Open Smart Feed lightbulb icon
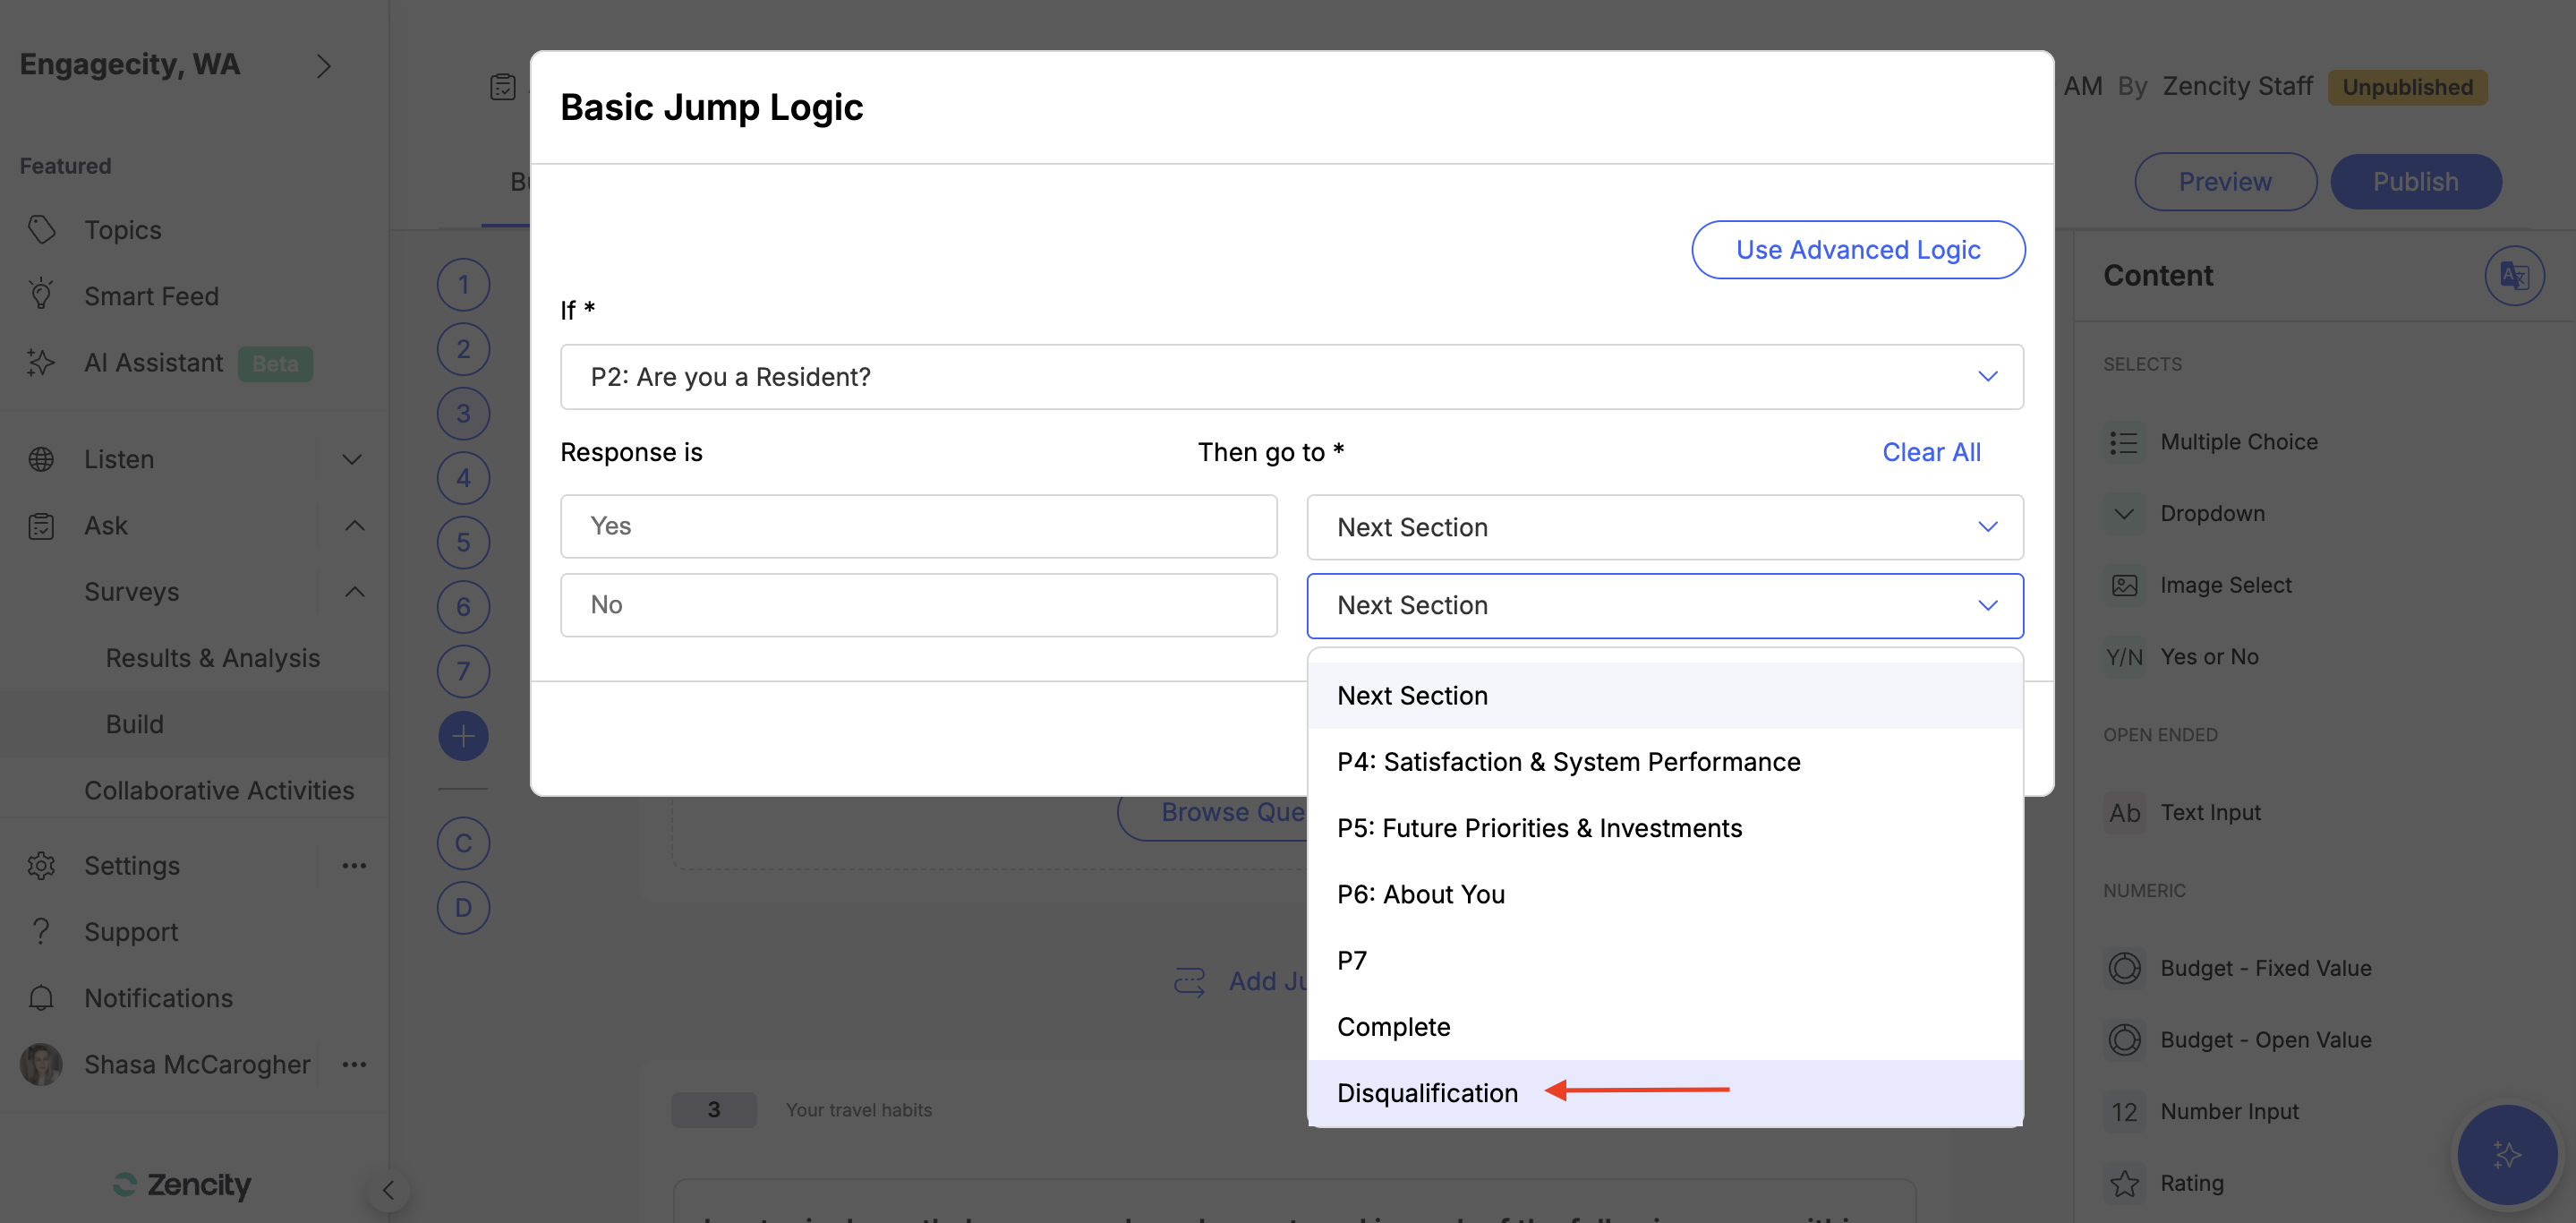The height and width of the screenshot is (1223, 2576). pos(41,295)
